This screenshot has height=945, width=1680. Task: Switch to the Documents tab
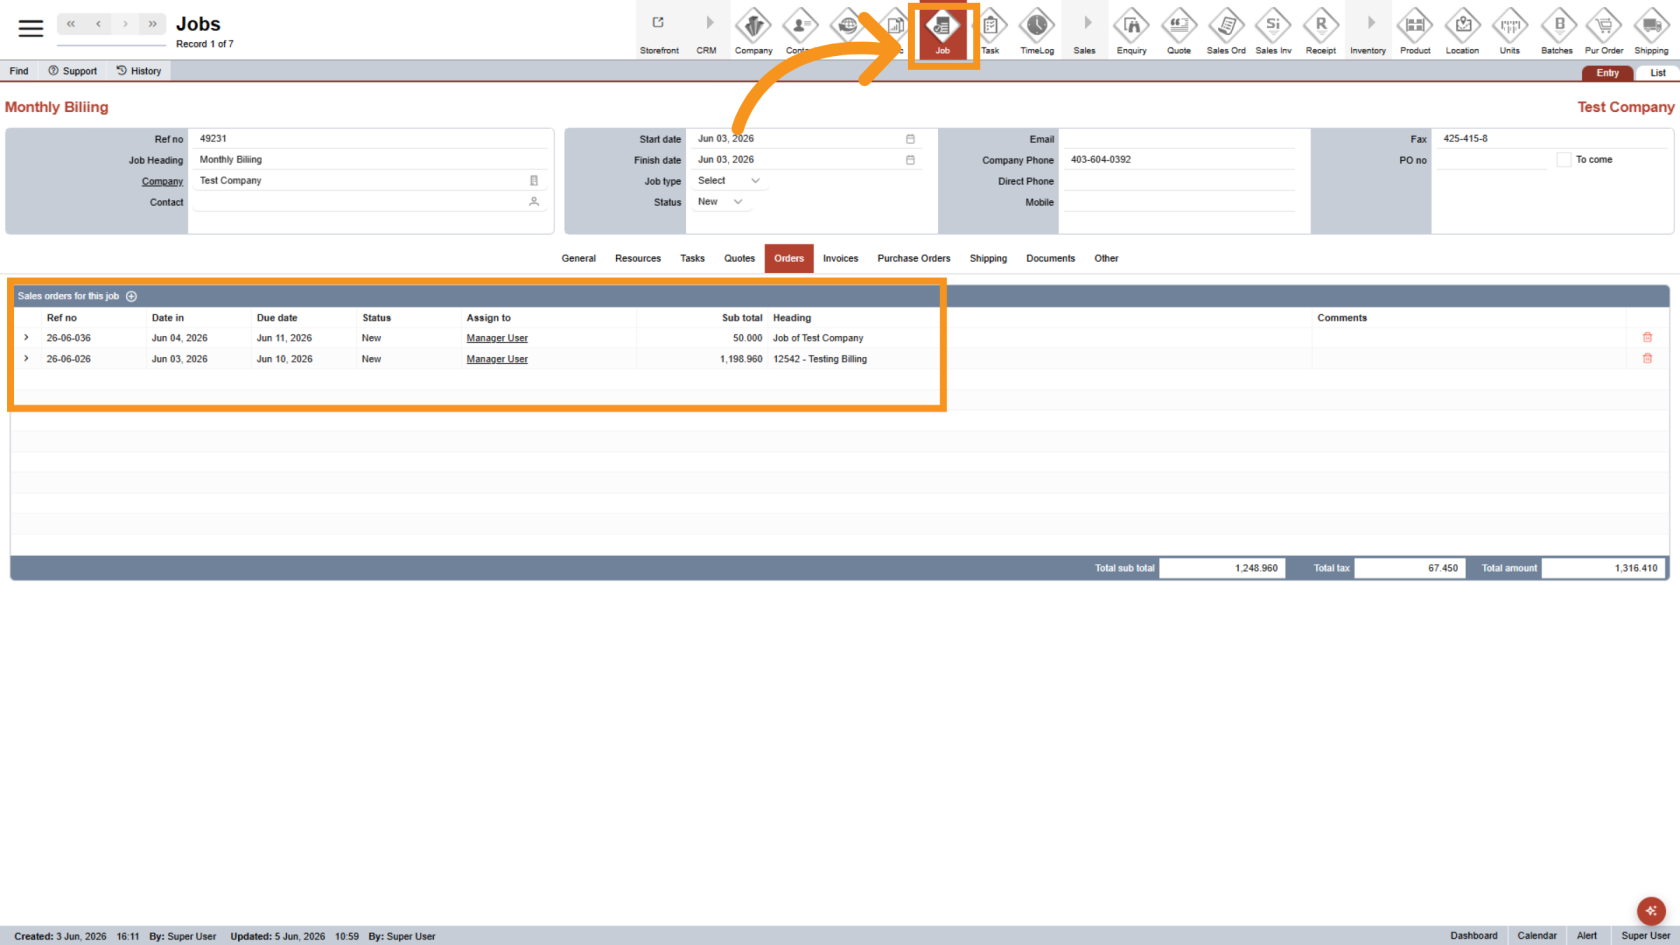click(x=1050, y=259)
